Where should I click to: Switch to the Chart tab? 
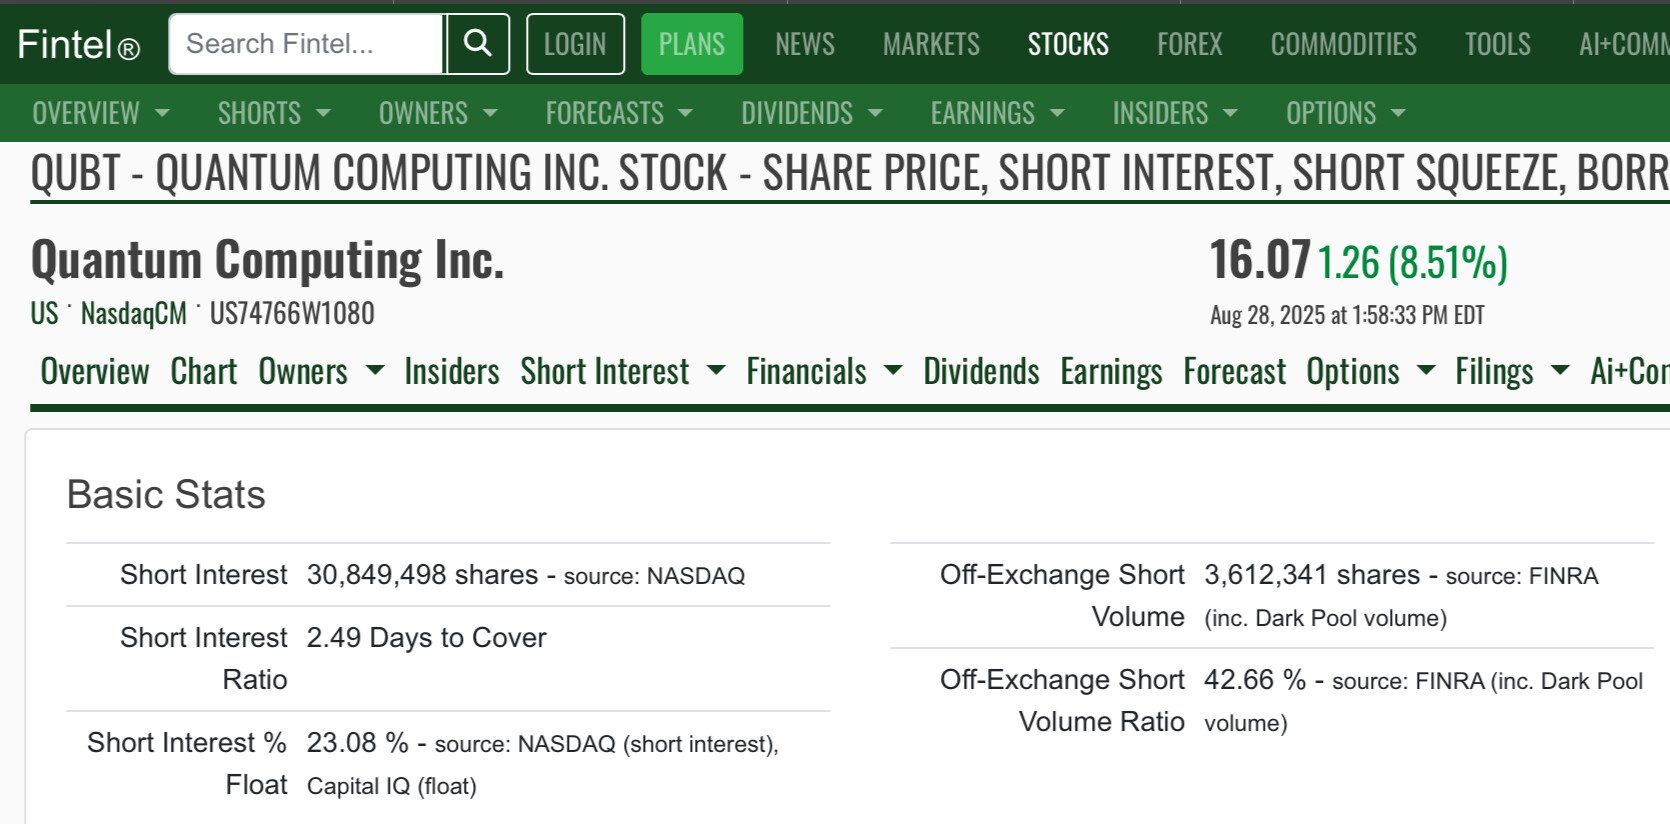[204, 371]
